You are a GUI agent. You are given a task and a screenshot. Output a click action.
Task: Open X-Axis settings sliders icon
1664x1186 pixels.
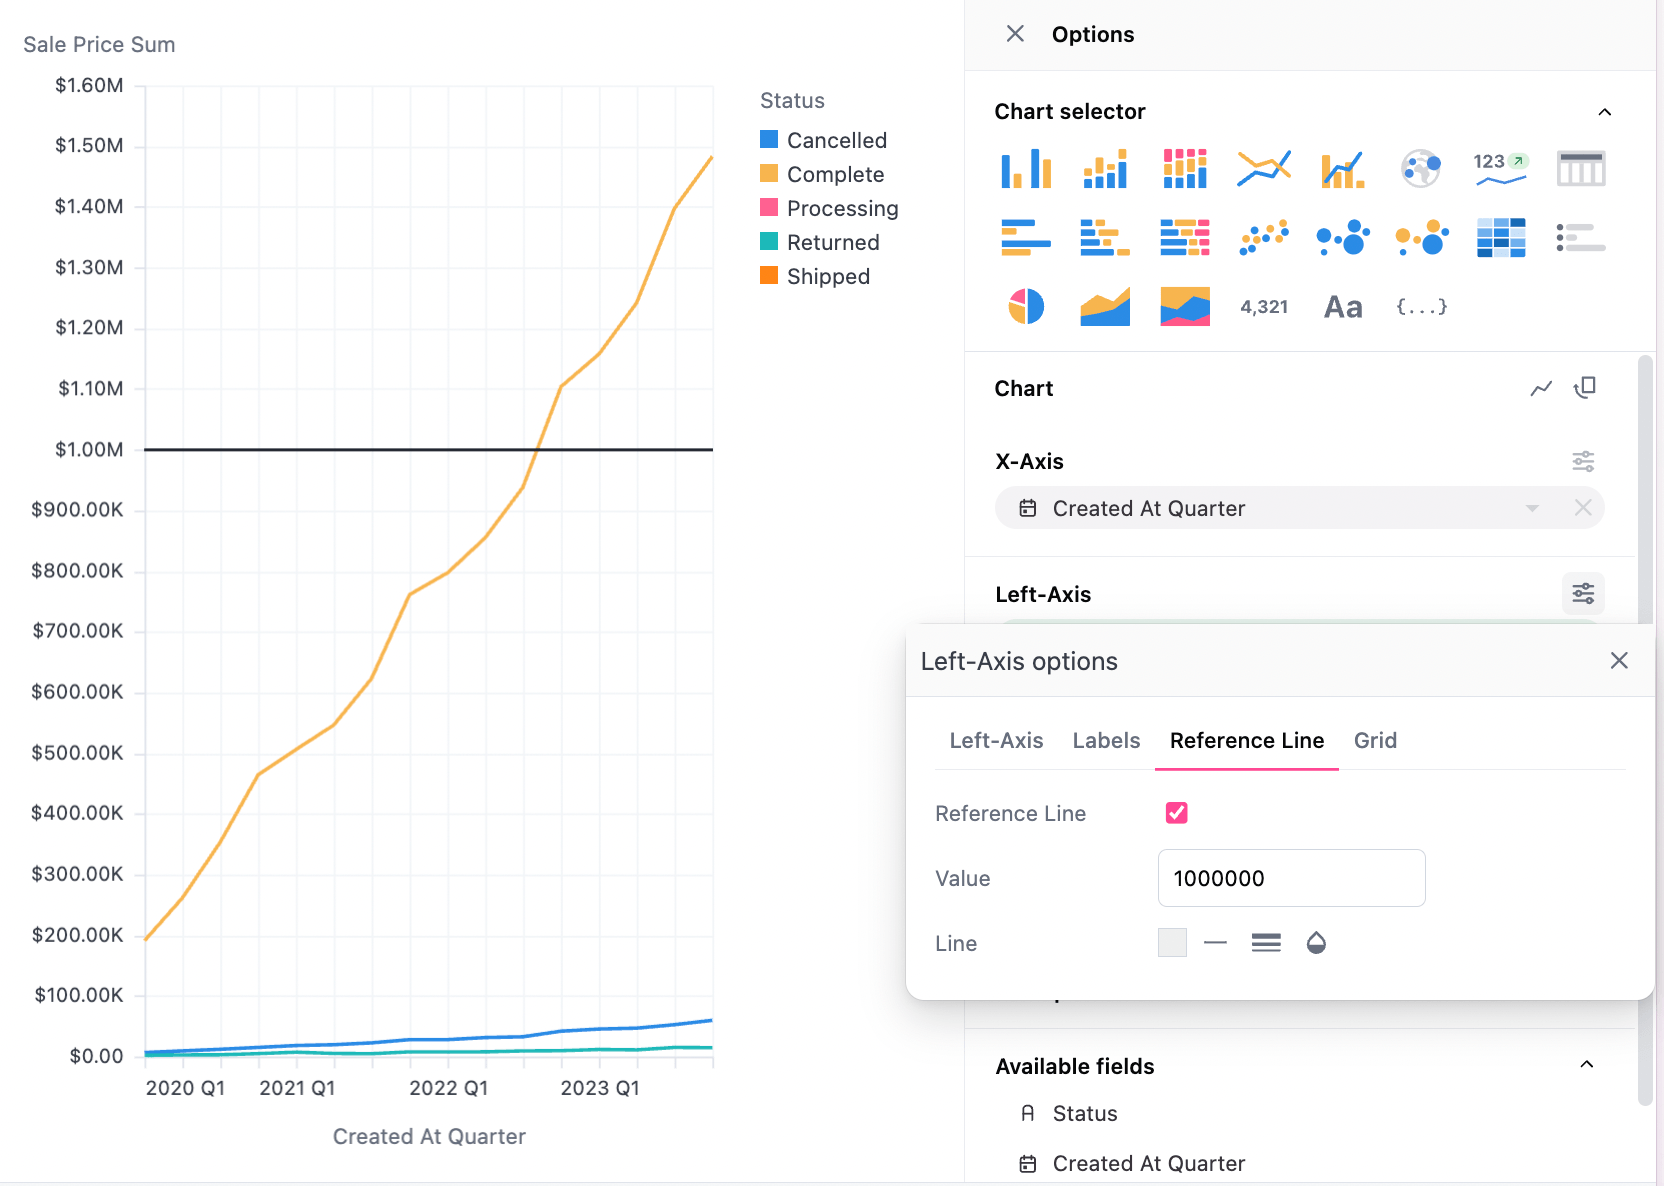1583,461
